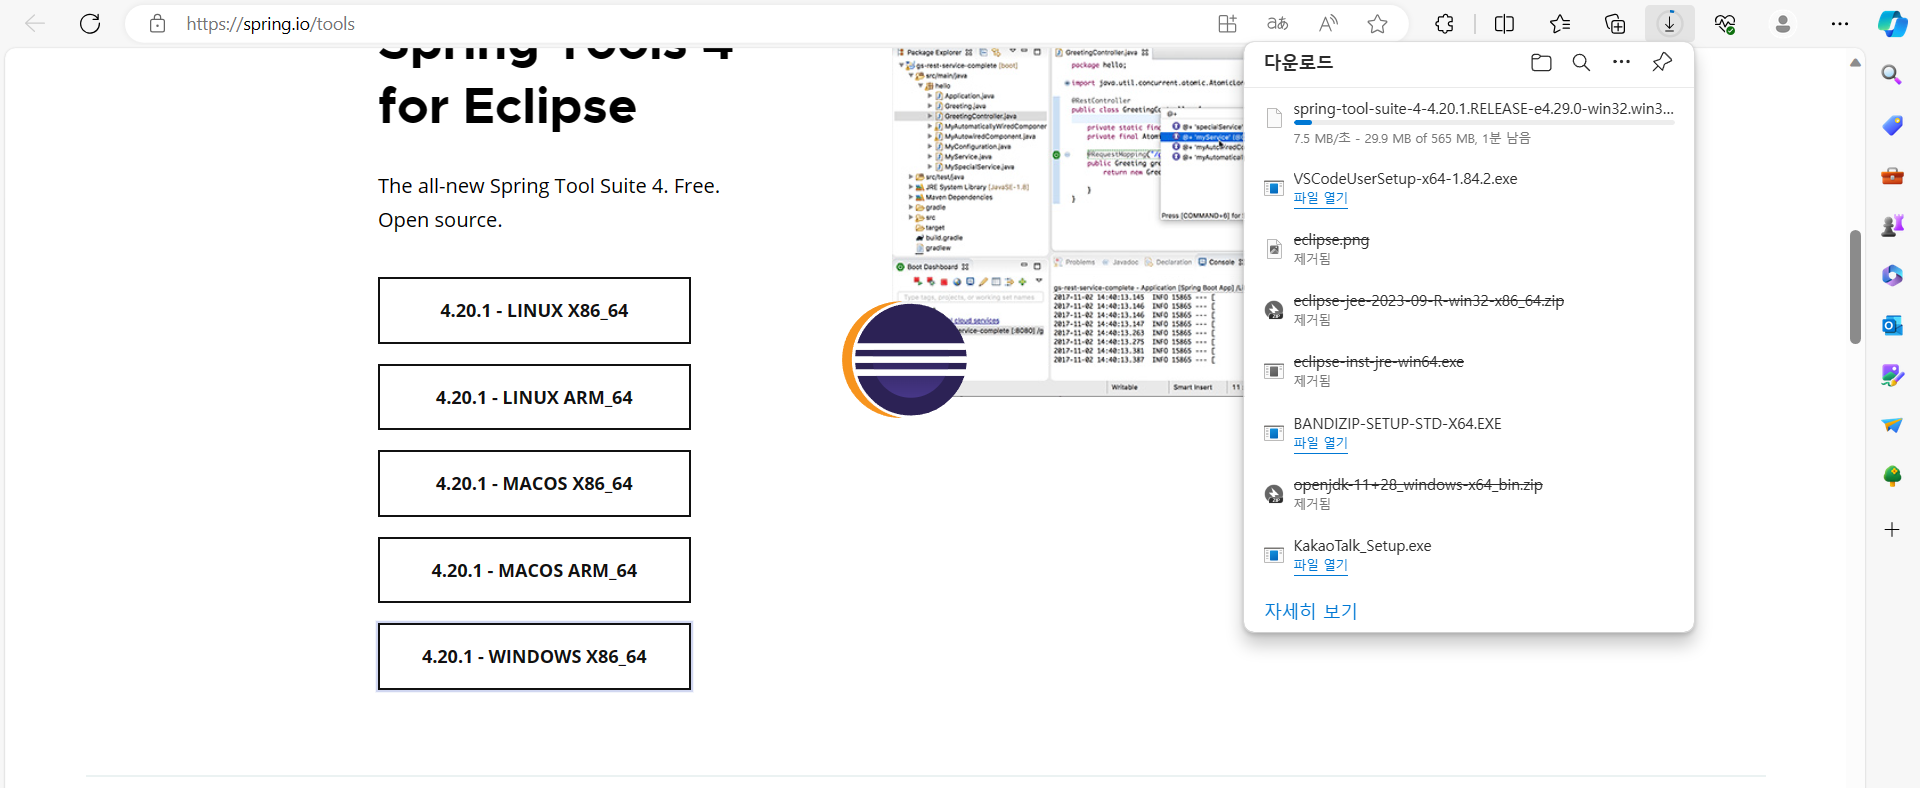Show site information via the lock icon
The image size is (1920, 788).
pyautogui.click(x=157, y=24)
